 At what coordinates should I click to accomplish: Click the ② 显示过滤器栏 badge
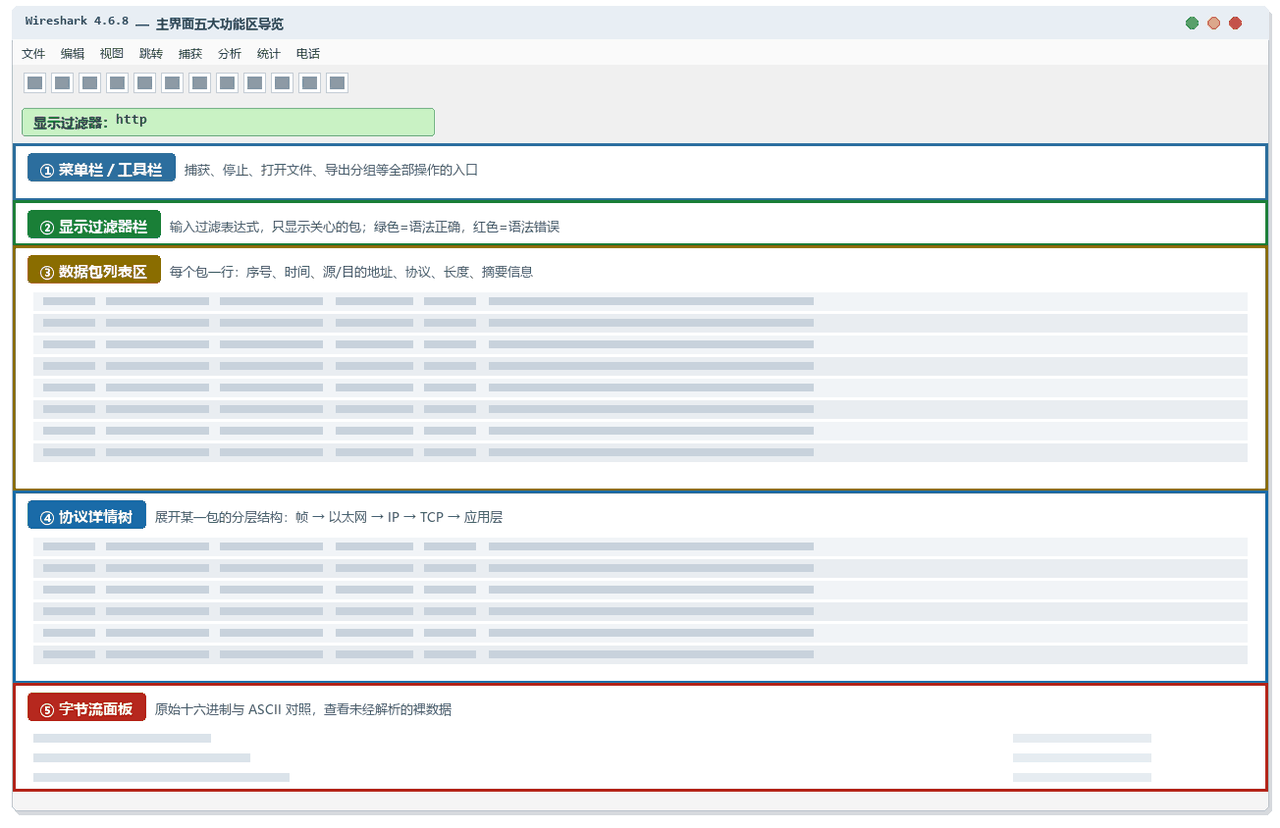94,225
